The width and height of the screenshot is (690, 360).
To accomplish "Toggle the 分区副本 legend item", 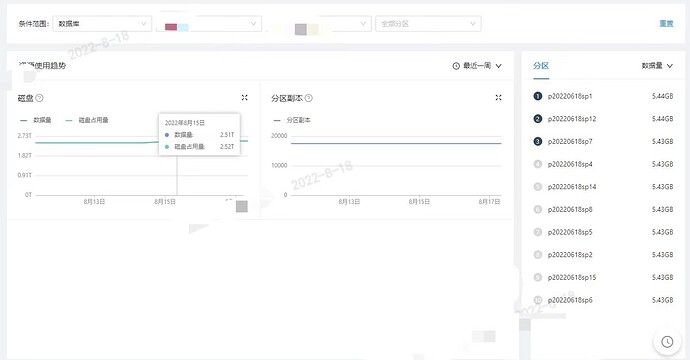I will coord(292,120).
